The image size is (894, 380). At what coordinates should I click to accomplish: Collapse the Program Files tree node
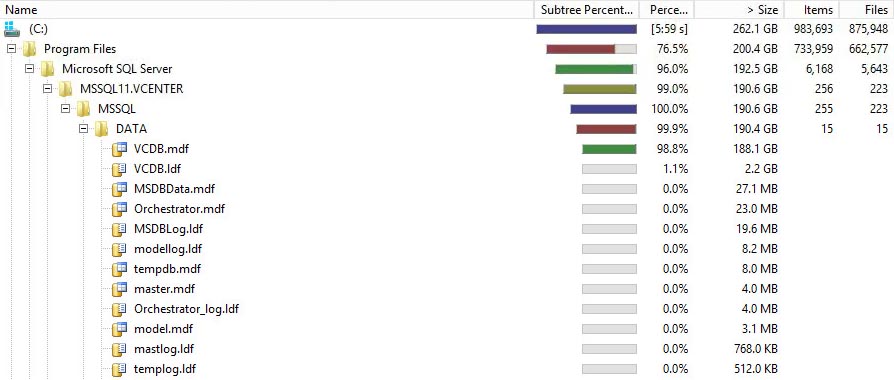click(11, 49)
